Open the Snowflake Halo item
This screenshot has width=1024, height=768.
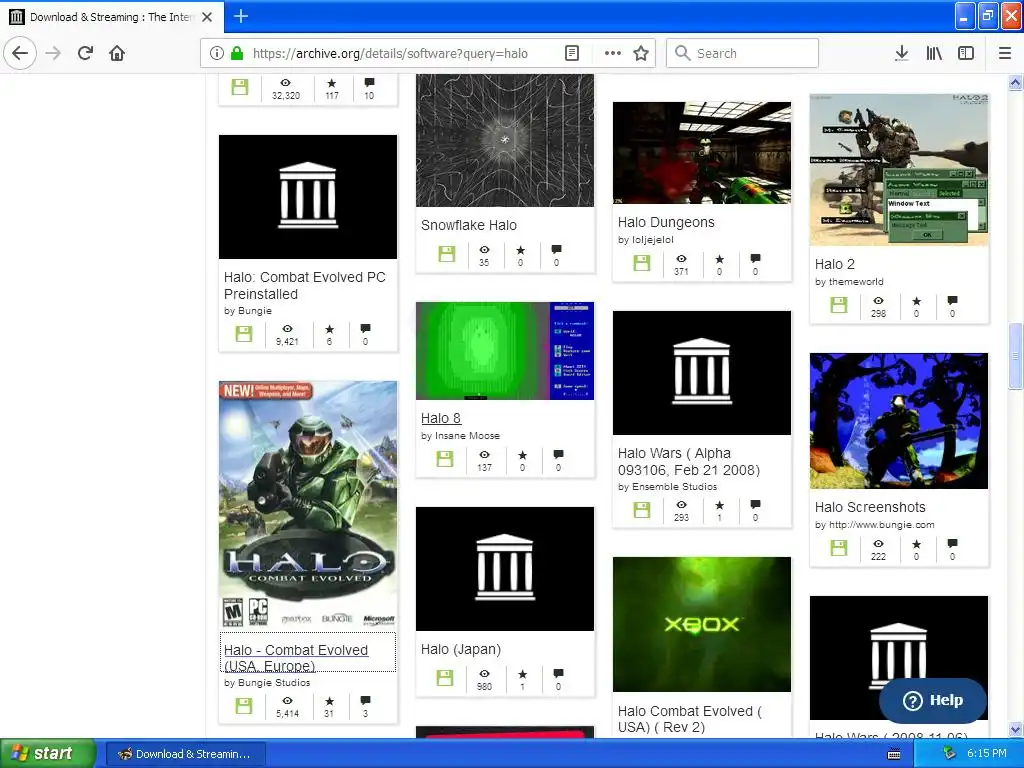pos(469,225)
